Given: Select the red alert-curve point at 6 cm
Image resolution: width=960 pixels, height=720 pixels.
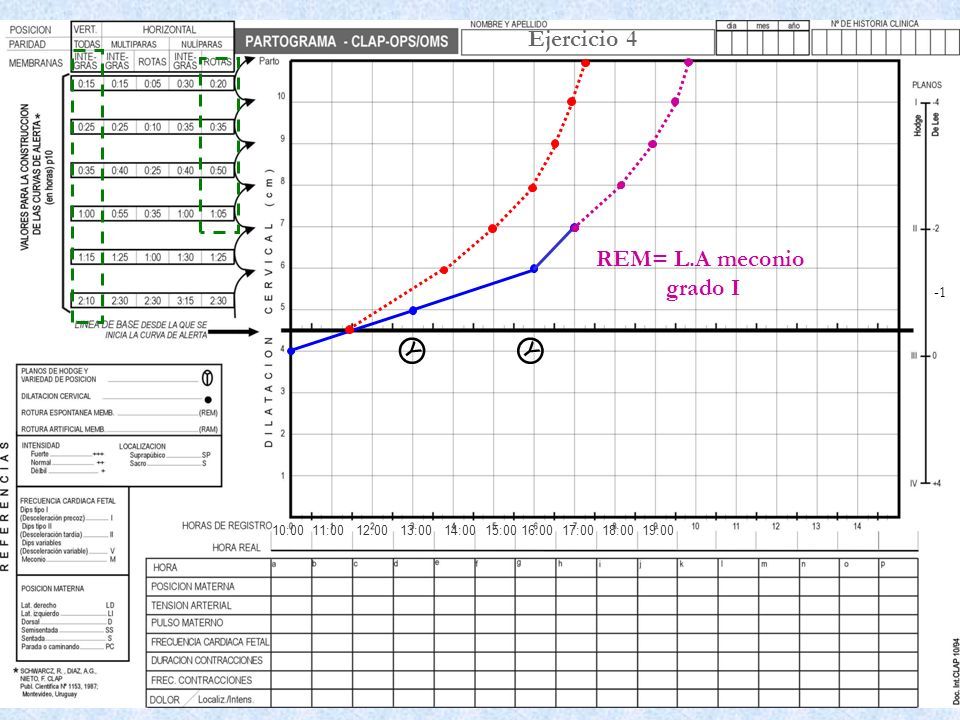Looking at the screenshot, I should pos(444,269).
